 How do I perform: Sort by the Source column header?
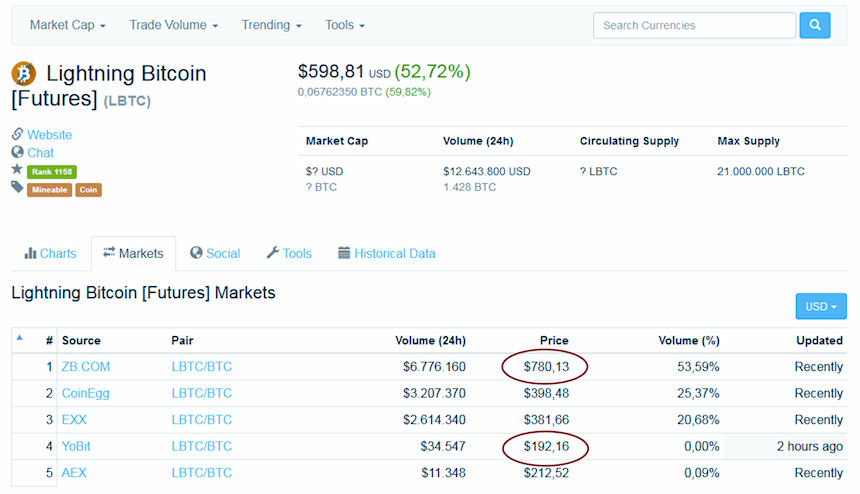(81, 340)
